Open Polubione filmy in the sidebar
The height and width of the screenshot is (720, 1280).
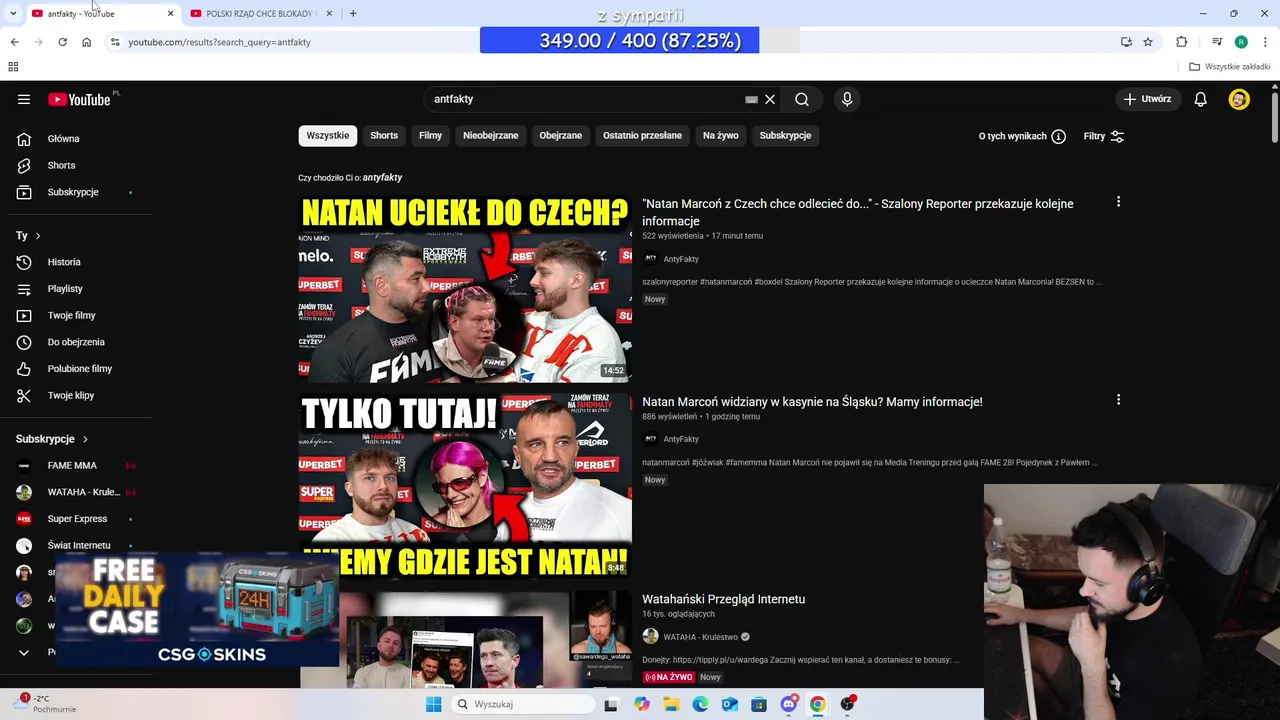point(80,369)
